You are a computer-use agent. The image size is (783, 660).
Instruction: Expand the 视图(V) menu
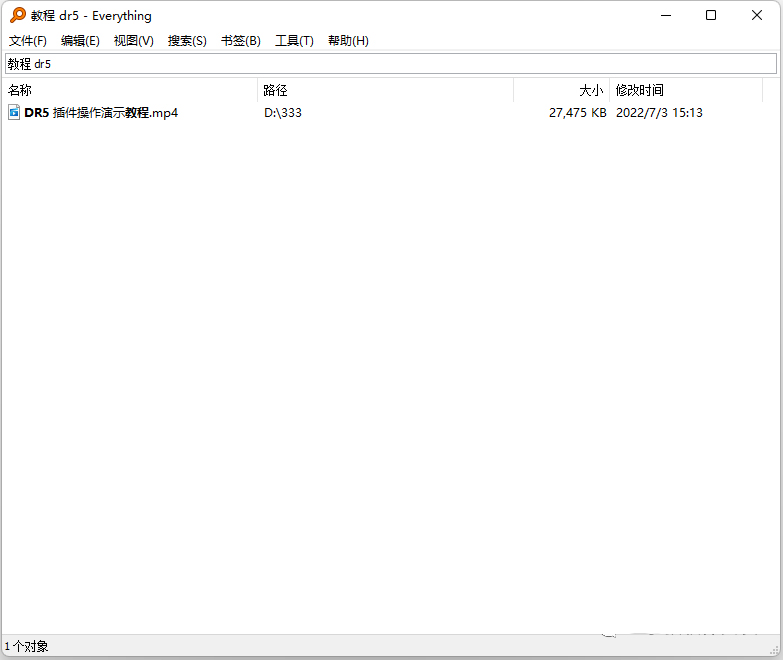click(x=133, y=41)
